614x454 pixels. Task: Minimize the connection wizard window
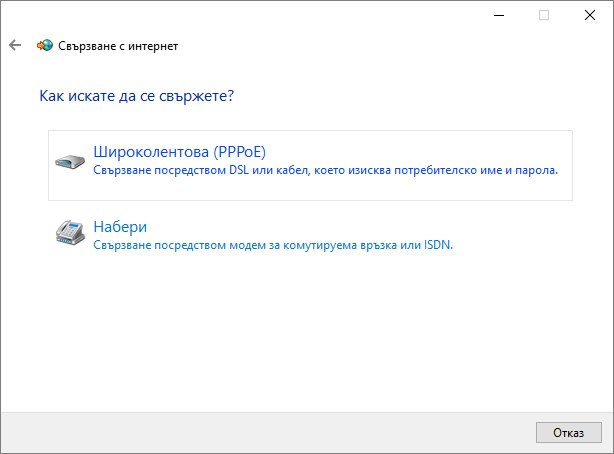tap(498, 15)
